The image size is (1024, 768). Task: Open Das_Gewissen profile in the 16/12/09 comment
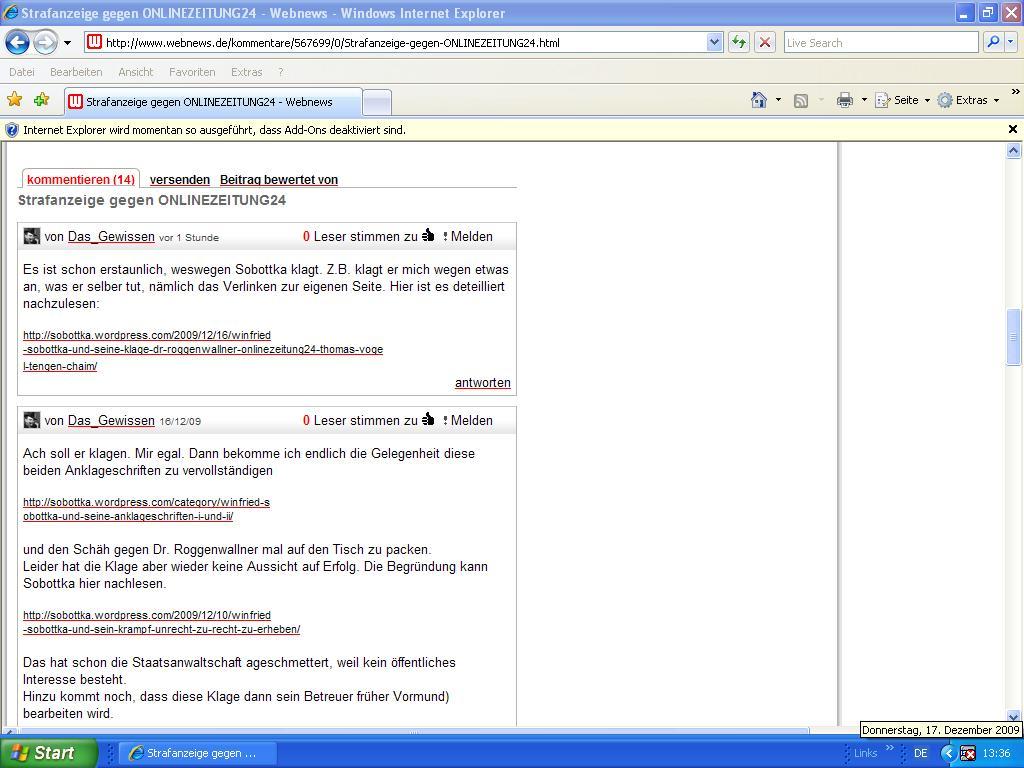click(x=111, y=421)
